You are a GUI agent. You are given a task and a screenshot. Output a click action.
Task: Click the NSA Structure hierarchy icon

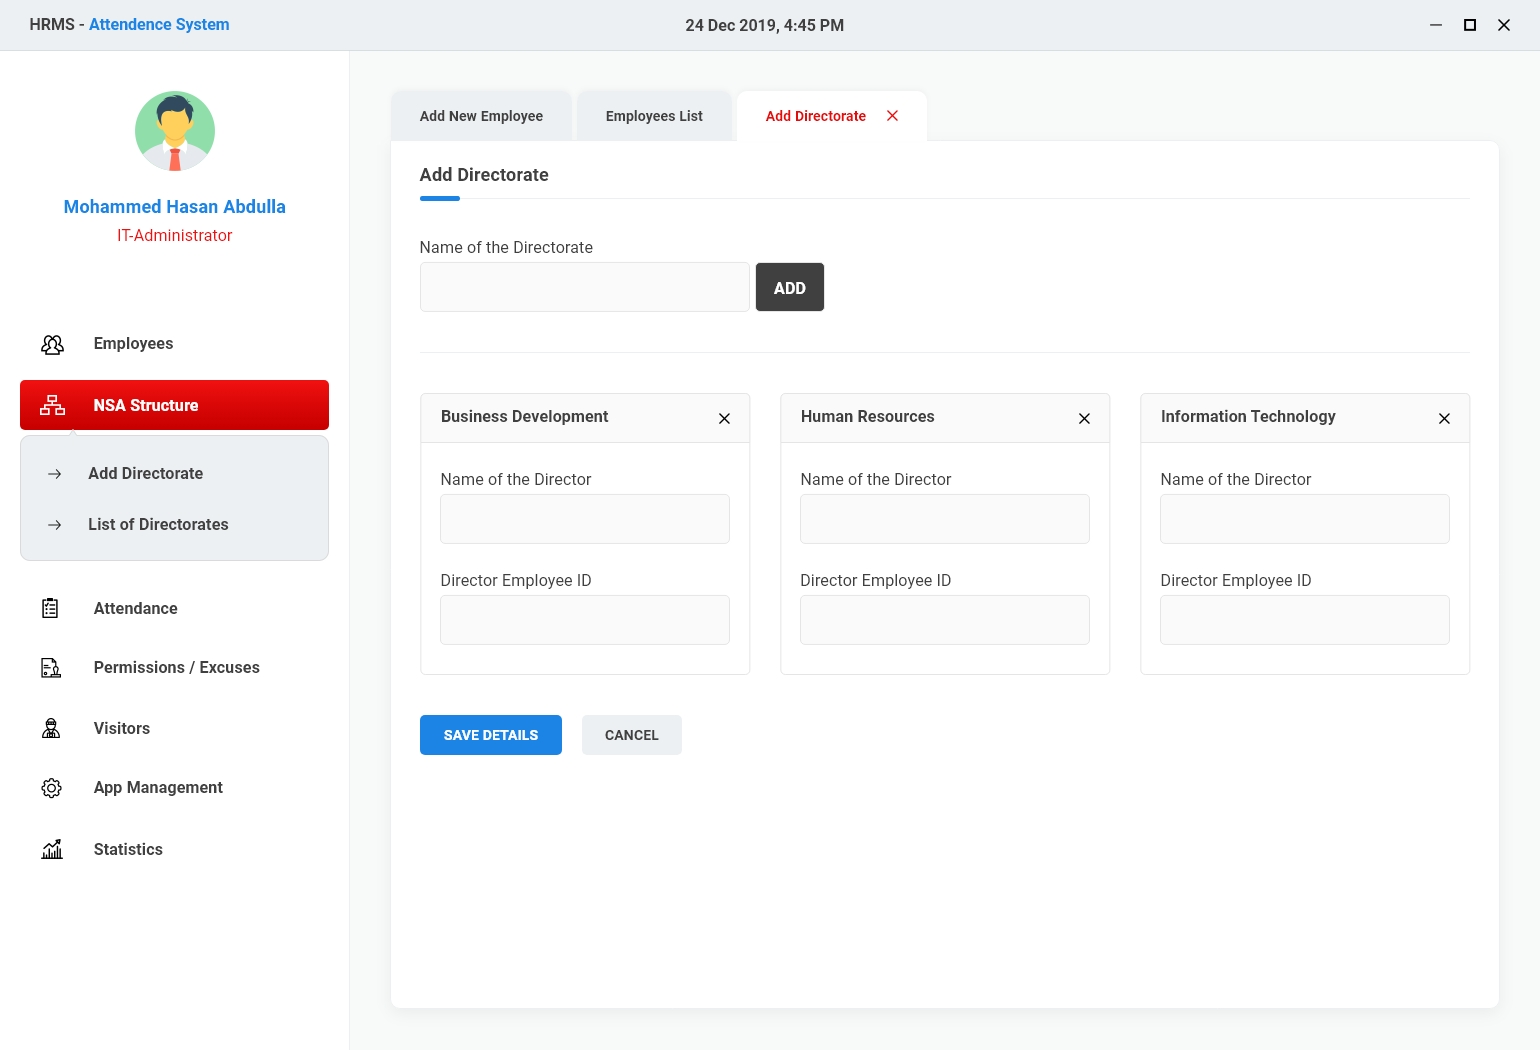pos(52,405)
